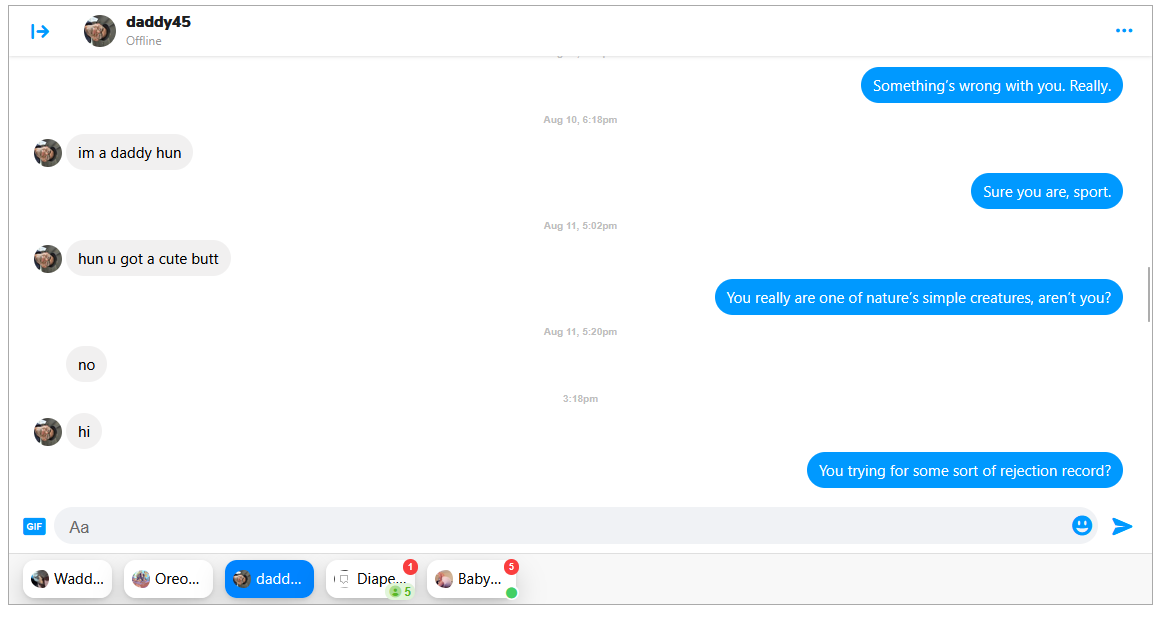Image resolution: width=1165 pixels, height=618 pixels.
Task: Click avatar next to "hi" message
Action: coord(48,432)
